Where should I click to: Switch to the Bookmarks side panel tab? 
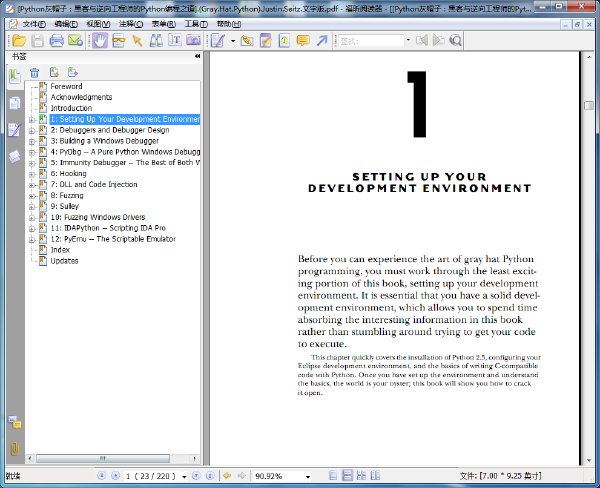(15, 77)
